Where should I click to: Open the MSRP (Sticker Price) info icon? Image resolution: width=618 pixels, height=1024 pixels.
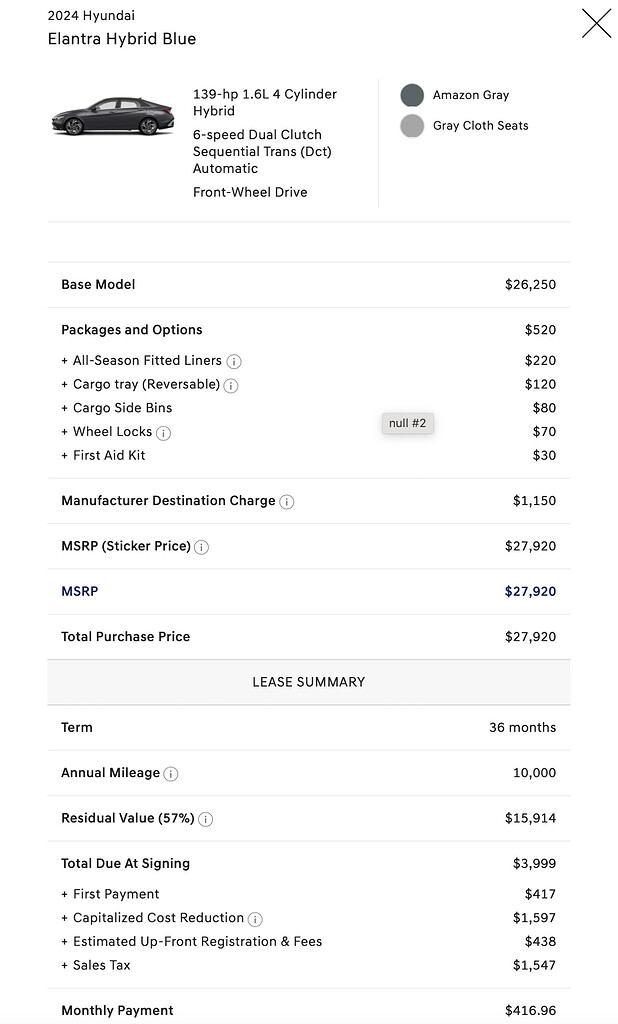click(x=201, y=547)
